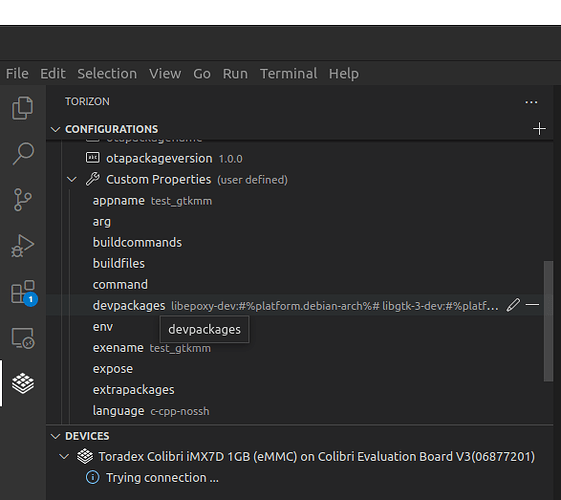Click the Trying connection status row
Viewport: 561px width, 500px height.
click(300, 477)
